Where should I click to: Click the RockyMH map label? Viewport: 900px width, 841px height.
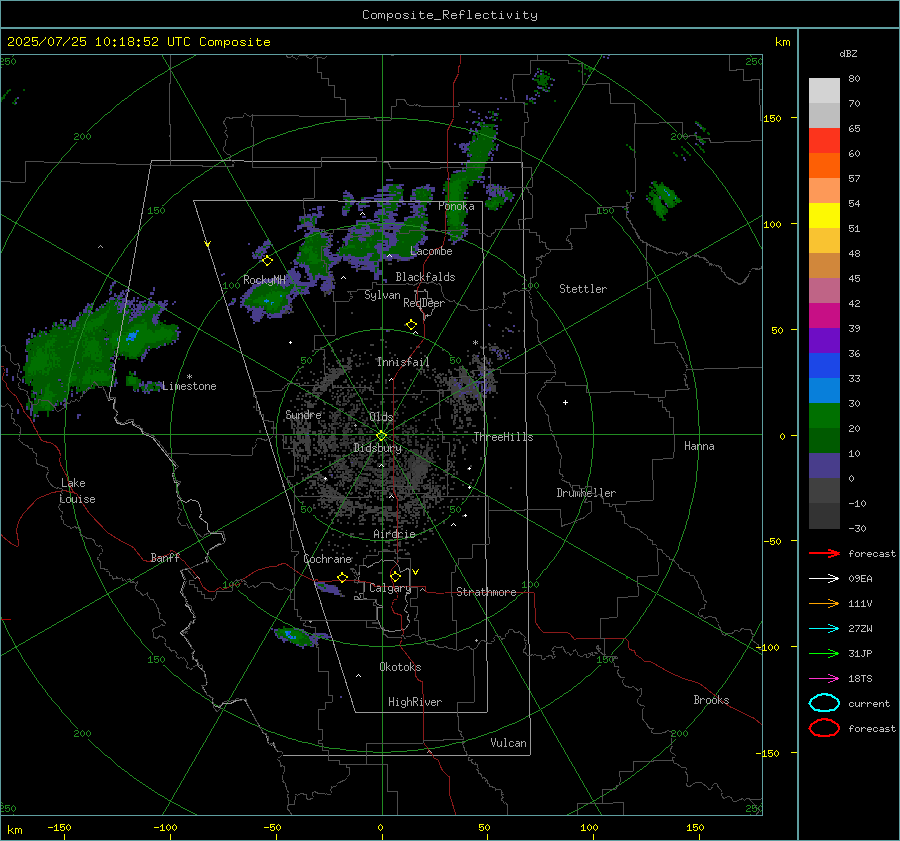264,280
